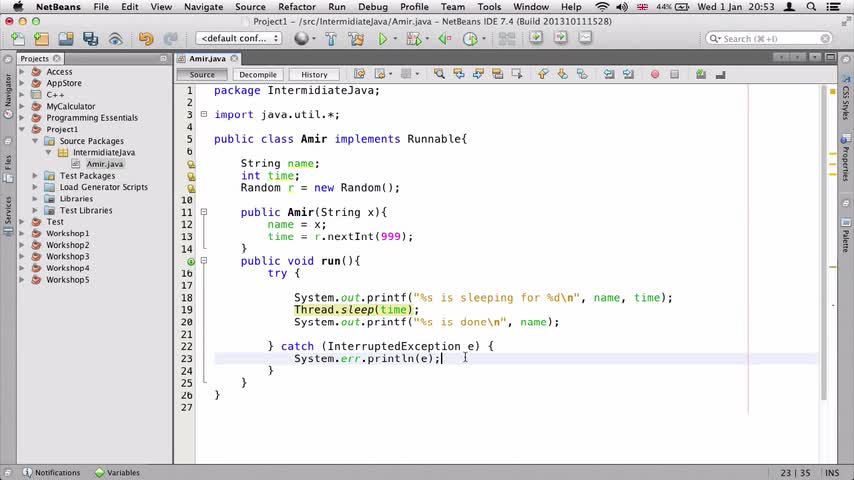Click the Next Bookmark icon

[x=563, y=74]
